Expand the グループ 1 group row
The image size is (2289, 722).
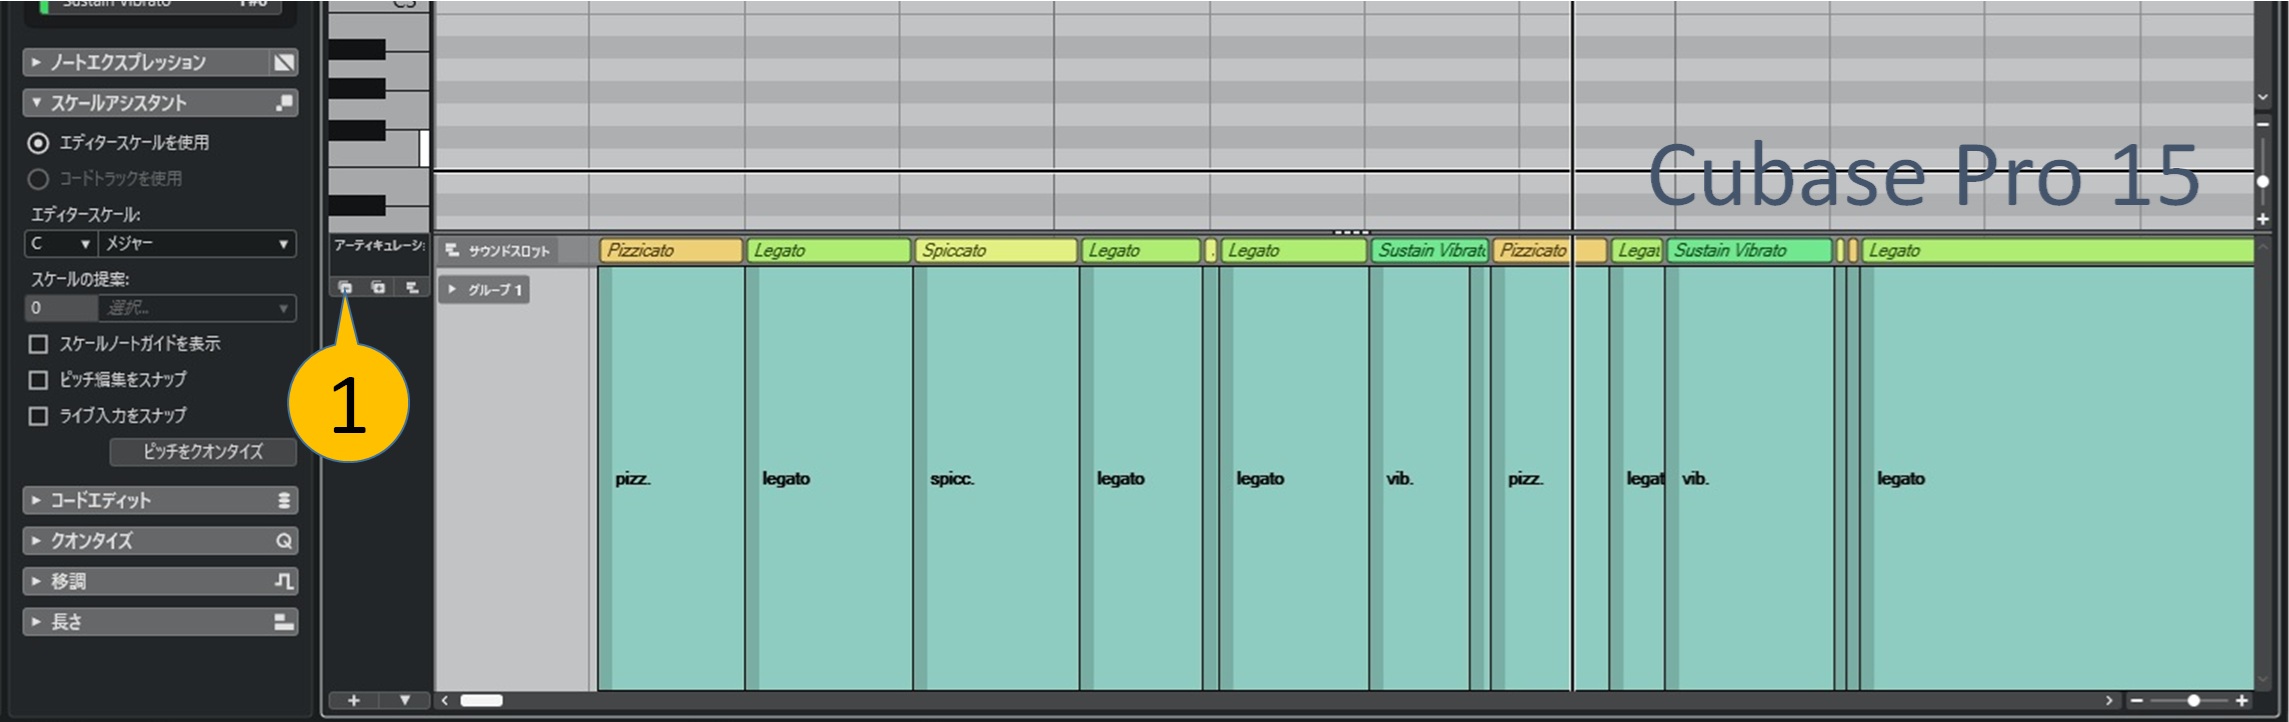tap(452, 290)
